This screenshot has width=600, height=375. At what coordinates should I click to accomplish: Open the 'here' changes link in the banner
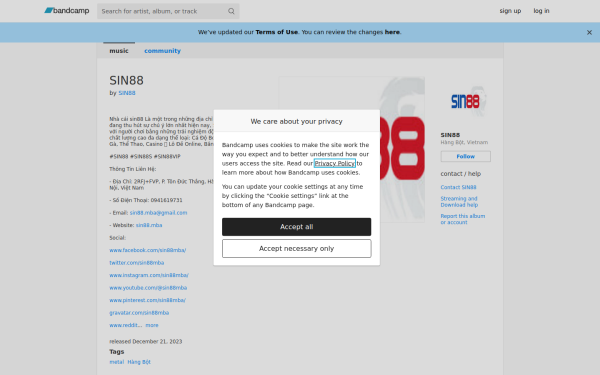(392, 32)
